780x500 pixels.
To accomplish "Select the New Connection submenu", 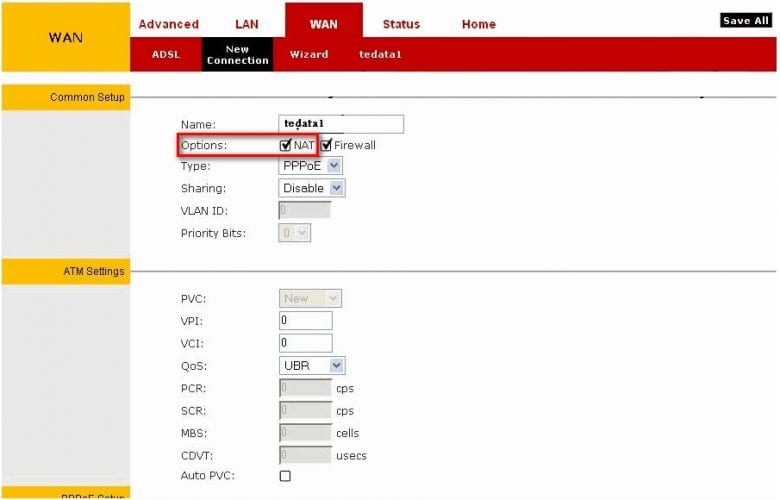I will click(237, 54).
